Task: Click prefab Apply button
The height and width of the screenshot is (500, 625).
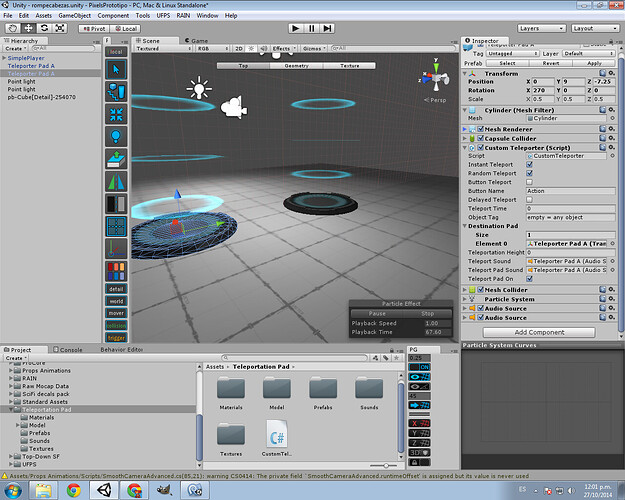Action: (594, 63)
